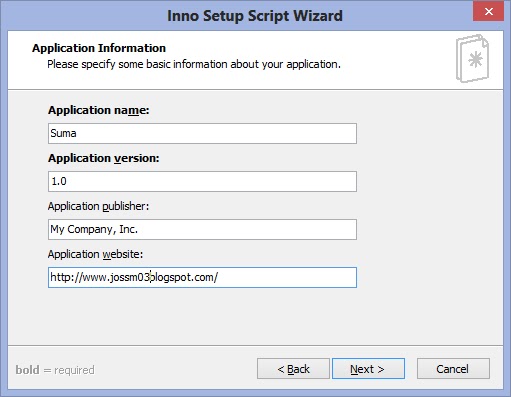Click the Next > button

click(368, 369)
